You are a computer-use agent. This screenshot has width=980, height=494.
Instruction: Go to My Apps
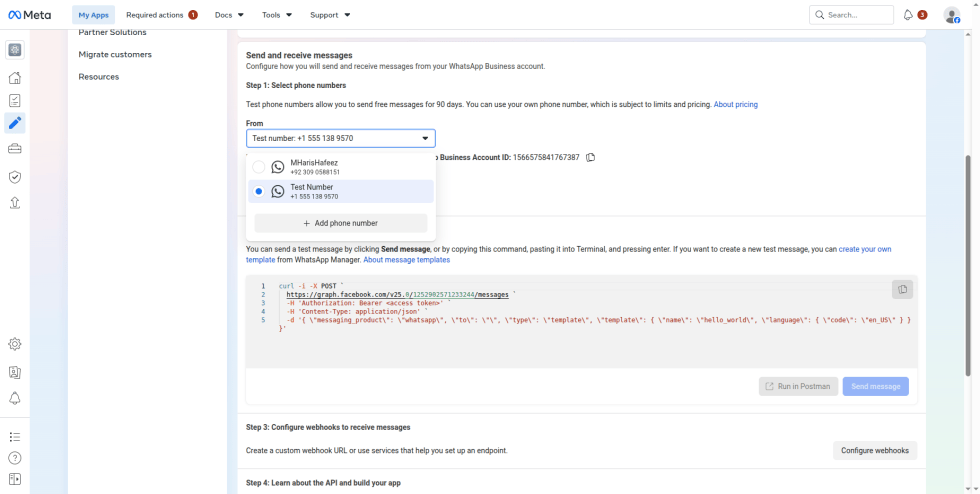tap(93, 15)
